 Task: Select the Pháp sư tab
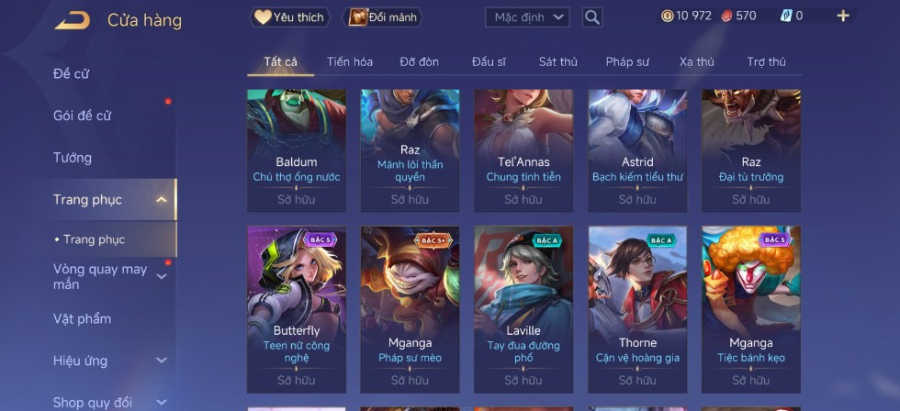pos(627,62)
